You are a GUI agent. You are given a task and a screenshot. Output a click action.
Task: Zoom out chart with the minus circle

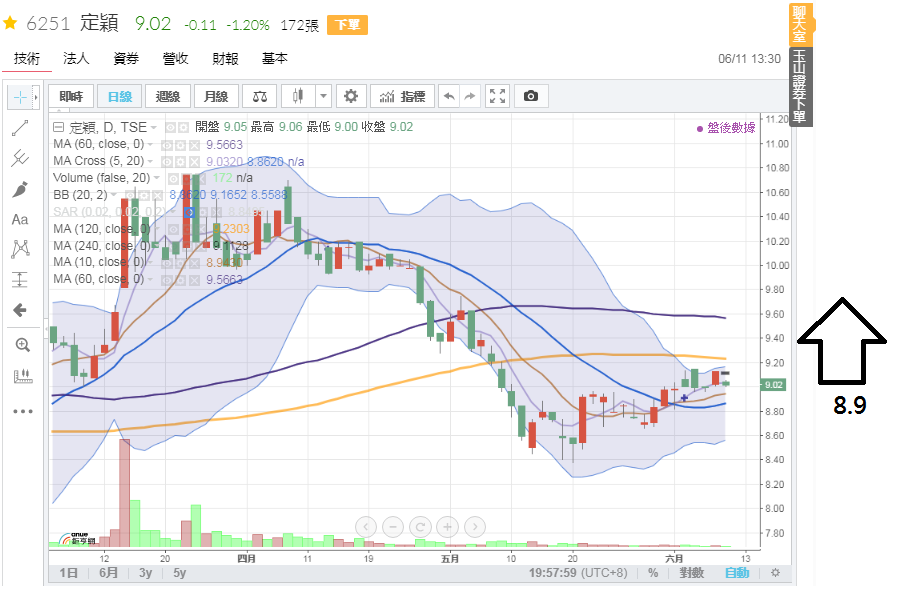pos(393,527)
